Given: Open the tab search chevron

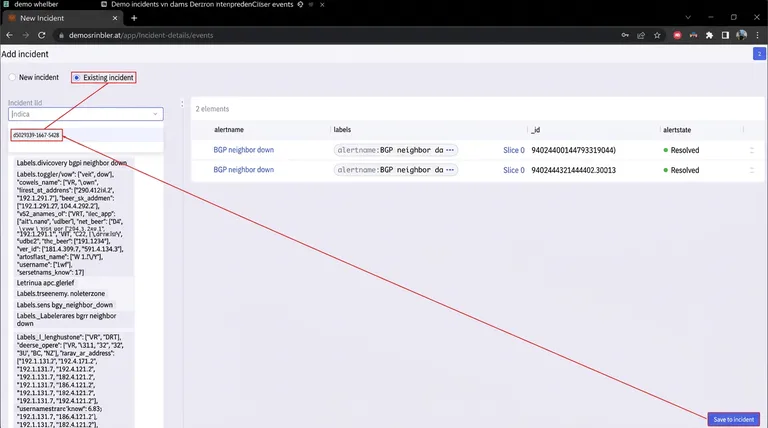Looking at the screenshot, I should pos(688,17).
